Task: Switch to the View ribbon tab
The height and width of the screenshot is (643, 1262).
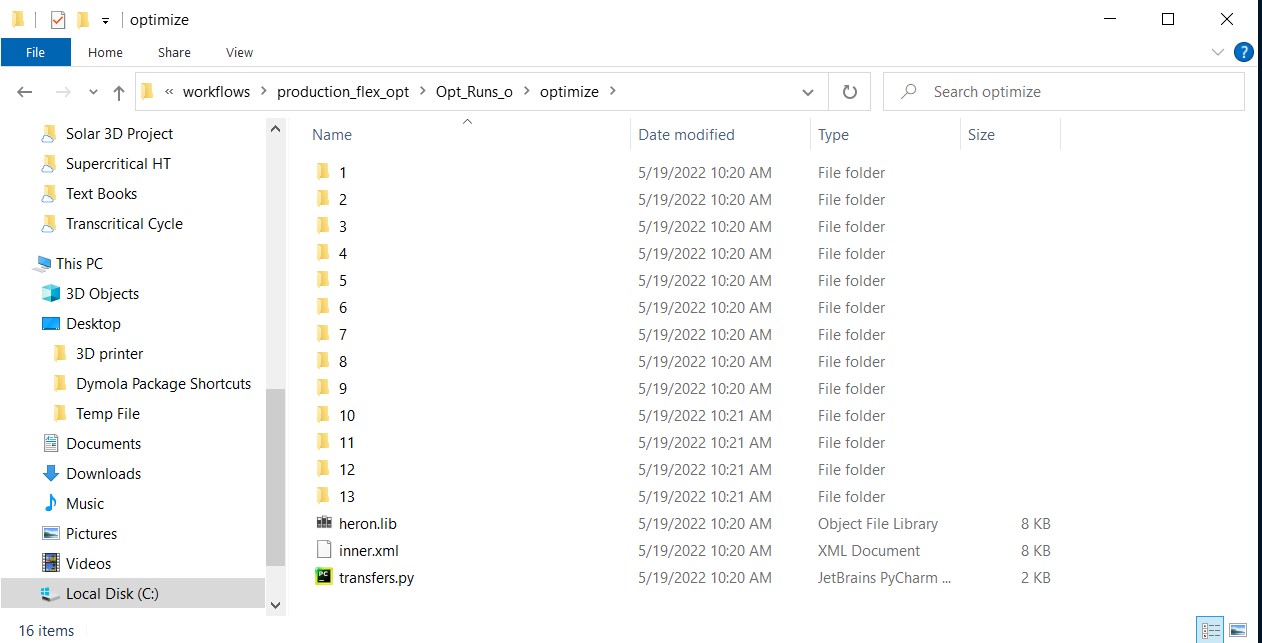Action: [239, 52]
